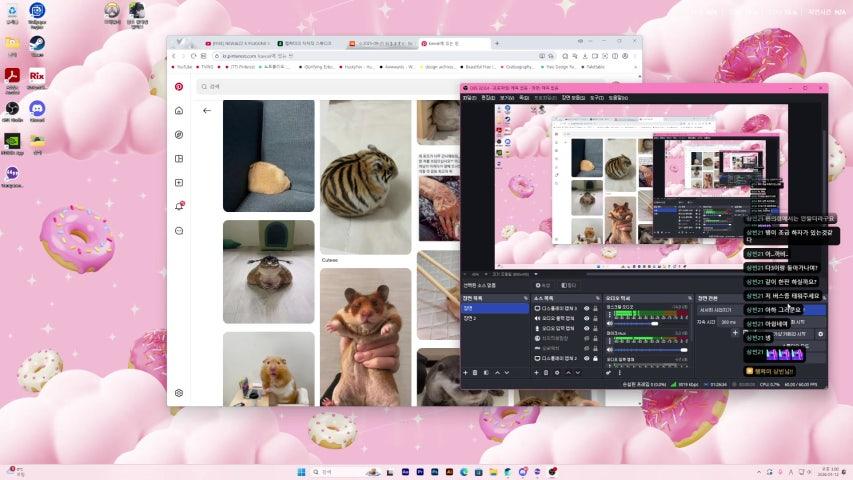Viewport: 853px width, 480px height.
Task: Open the File menu in OBS
Action: point(469,98)
